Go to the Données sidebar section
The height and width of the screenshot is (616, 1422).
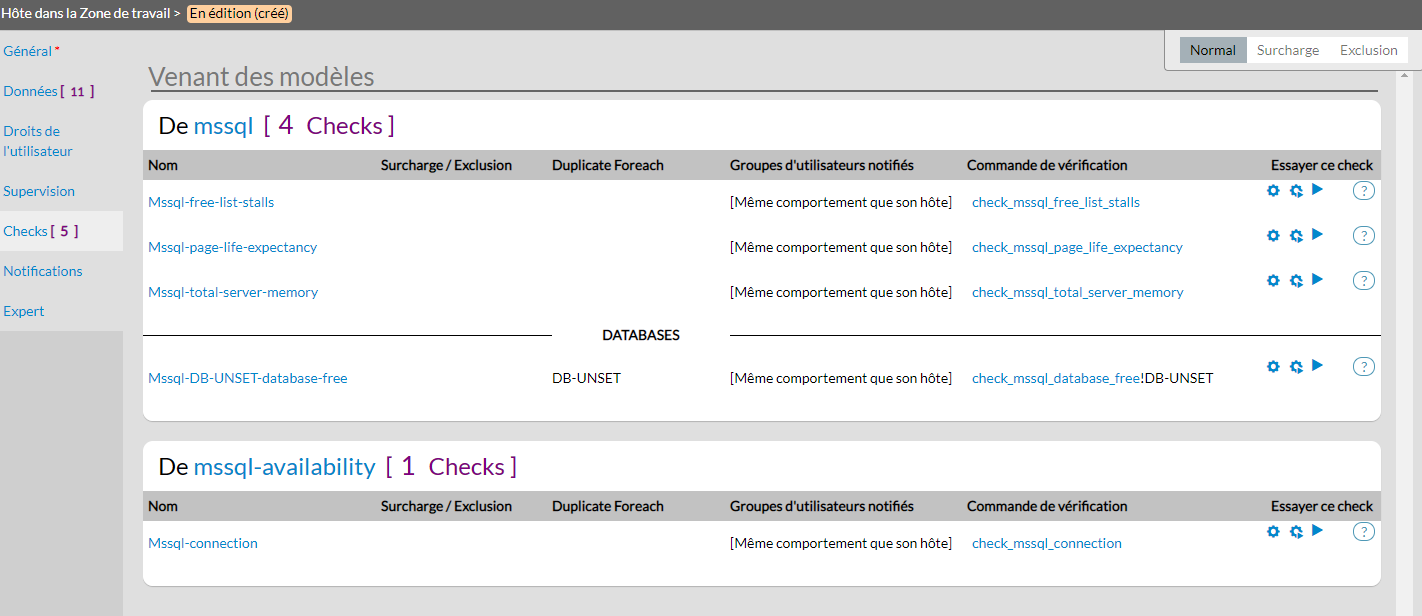[x=31, y=91]
